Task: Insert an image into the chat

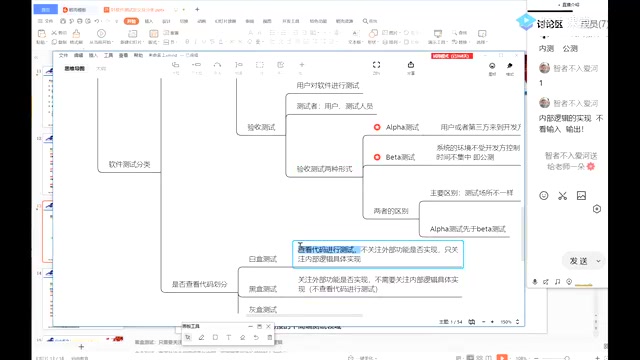Action: pos(581,196)
